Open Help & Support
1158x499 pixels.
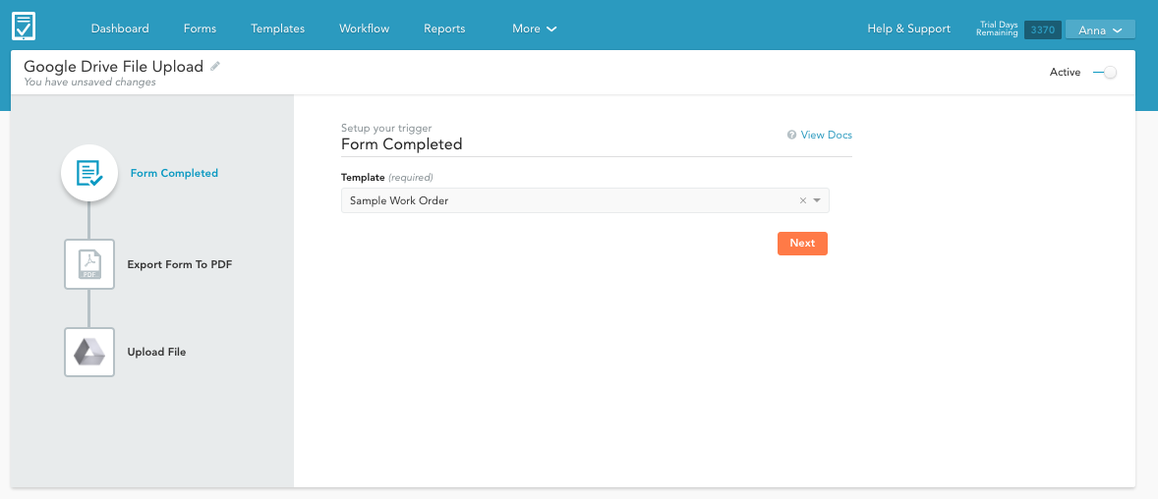point(909,29)
